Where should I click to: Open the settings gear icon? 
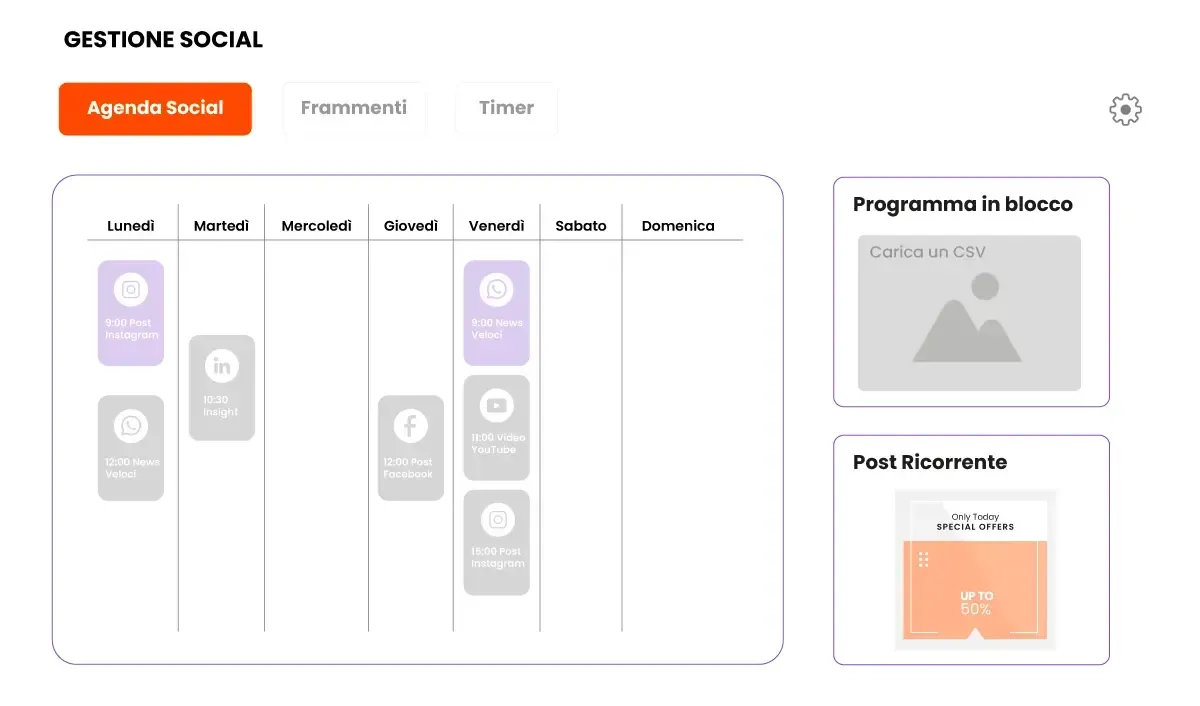1125,109
